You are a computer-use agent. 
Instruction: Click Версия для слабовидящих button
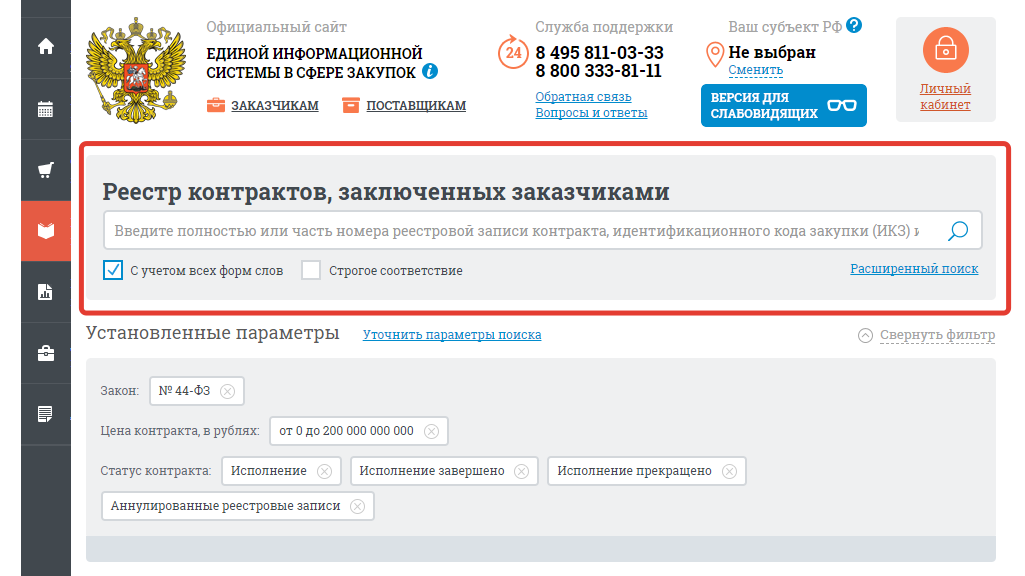783,105
